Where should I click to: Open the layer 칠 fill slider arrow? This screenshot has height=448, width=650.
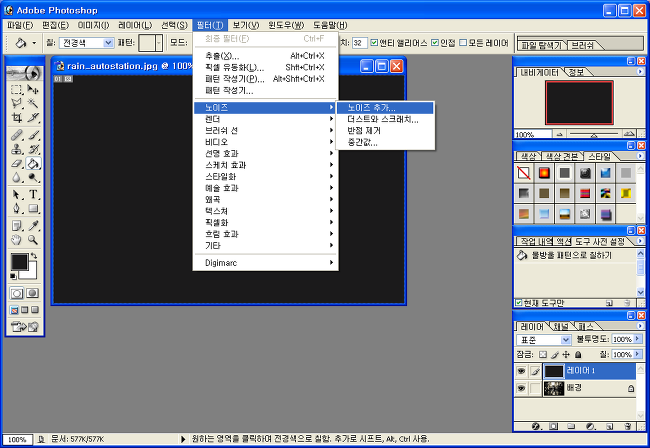(638, 354)
